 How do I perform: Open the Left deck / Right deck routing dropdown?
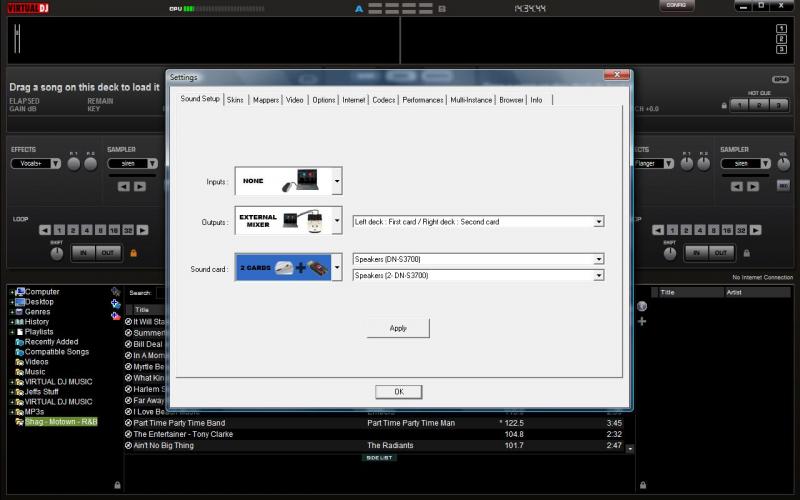pyautogui.click(x=479, y=222)
